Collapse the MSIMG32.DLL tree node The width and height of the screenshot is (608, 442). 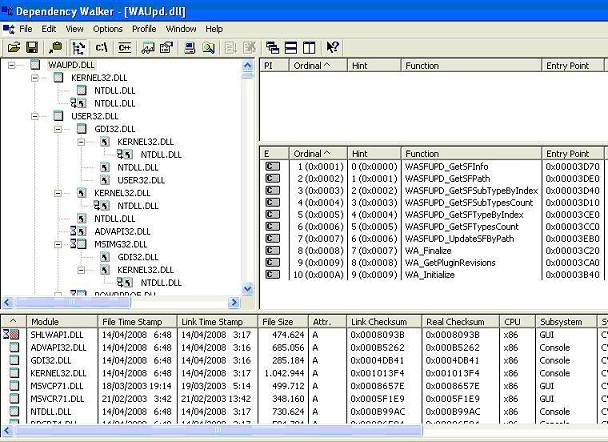58,244
